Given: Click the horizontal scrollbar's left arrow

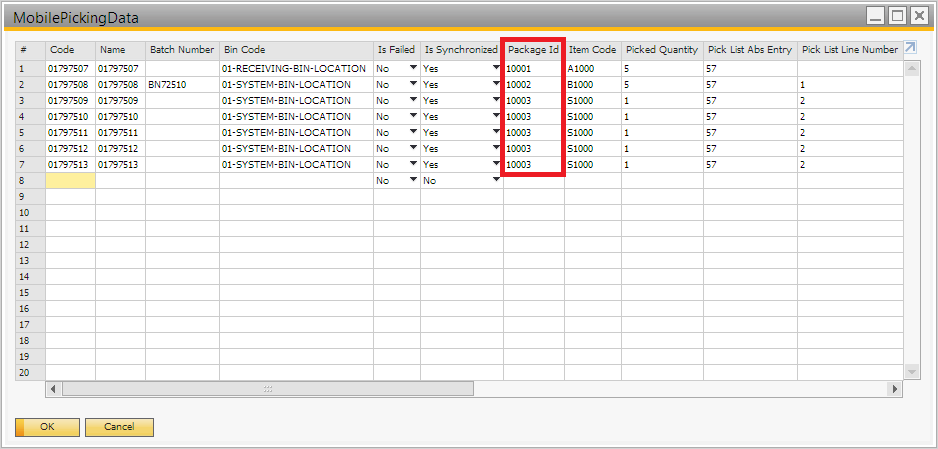Looking at the screenshot, I should [54, 388].
